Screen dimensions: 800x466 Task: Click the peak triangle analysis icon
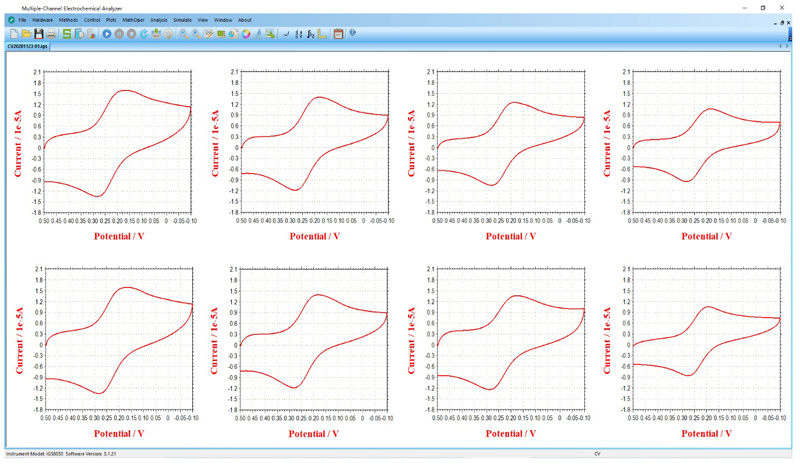pos(258,34)
